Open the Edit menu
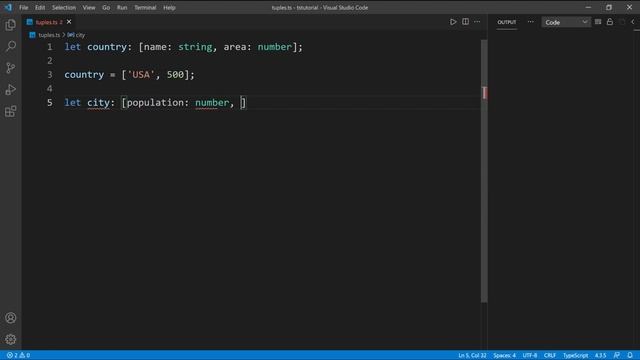The width and height of the screenshot is (640, 360). coord(40,7)
